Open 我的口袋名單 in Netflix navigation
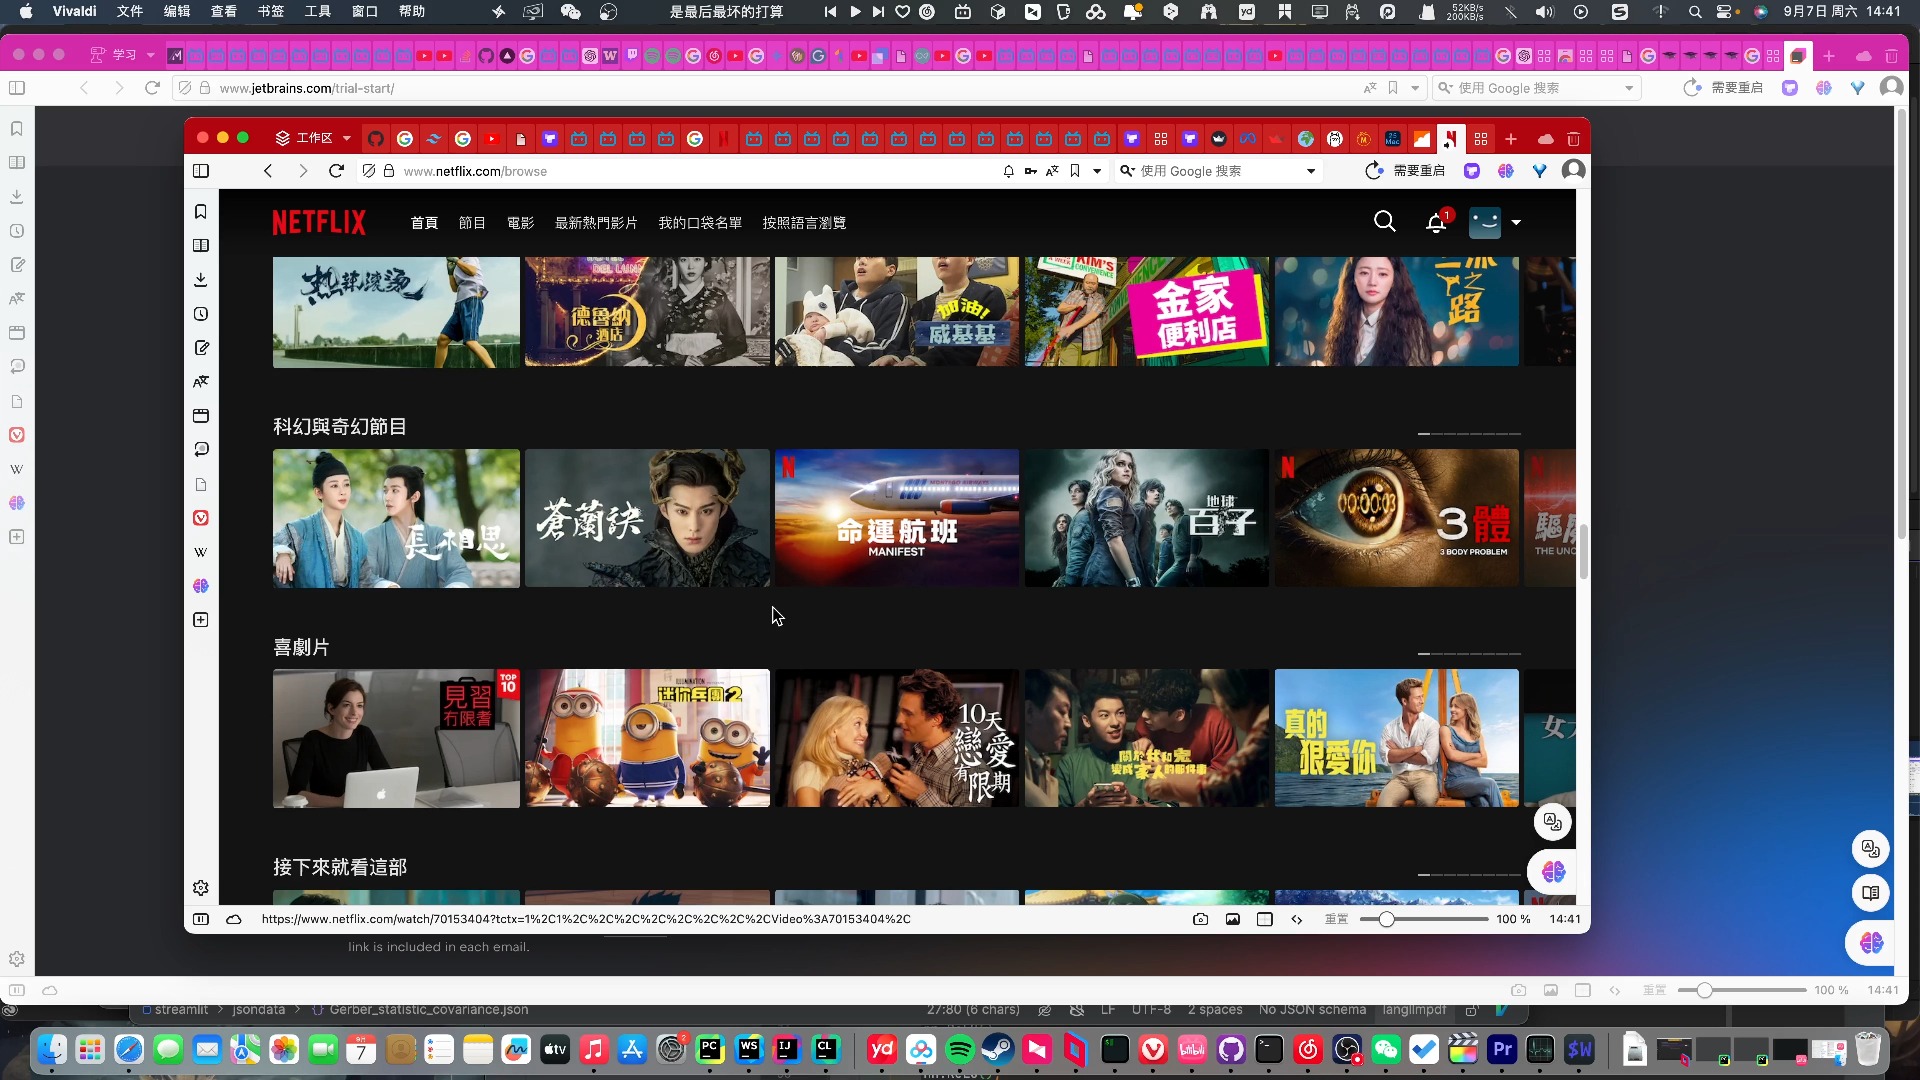 pyautogui.click(x=700, y=223)
